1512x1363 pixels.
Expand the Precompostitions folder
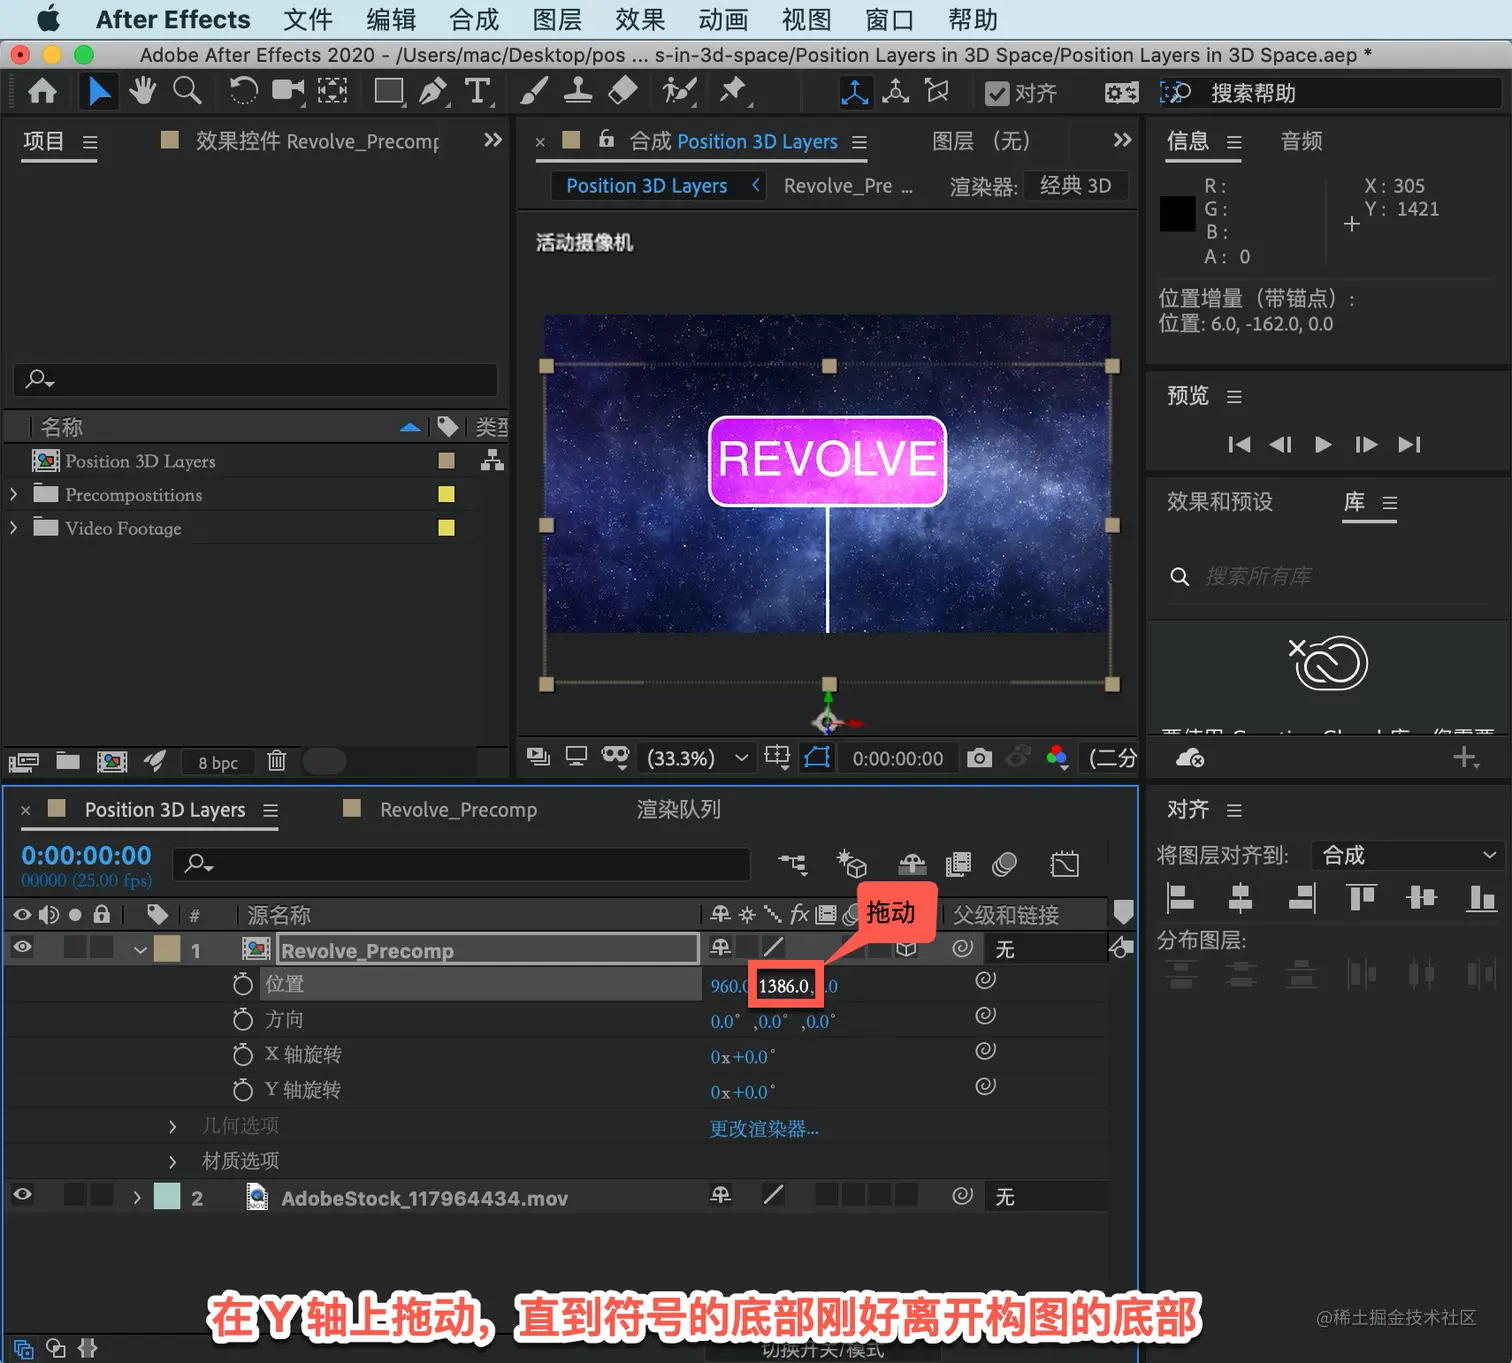tap(13, 494)
